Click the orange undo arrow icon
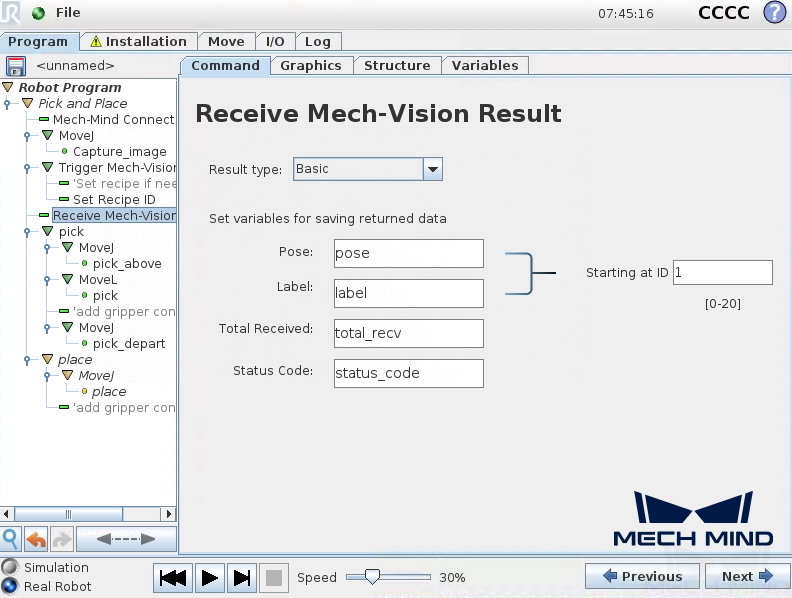This screenshot has width=792, height=598. click(36, 539)
